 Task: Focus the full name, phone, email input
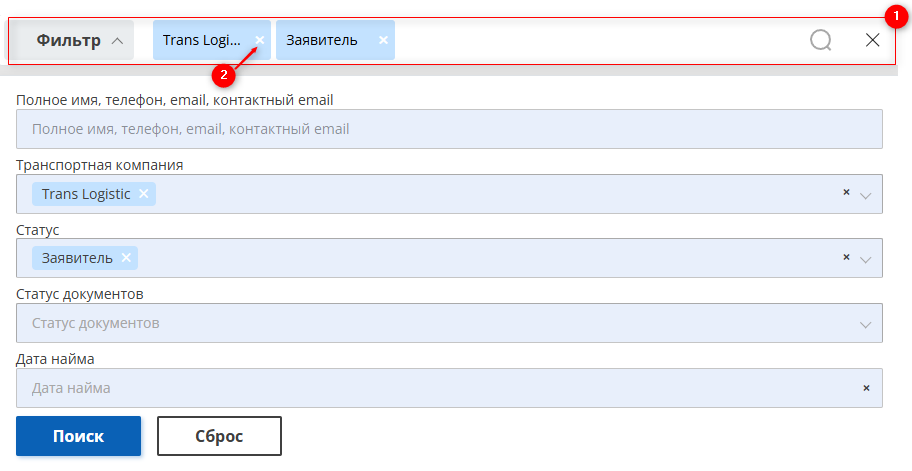[449, 129]
